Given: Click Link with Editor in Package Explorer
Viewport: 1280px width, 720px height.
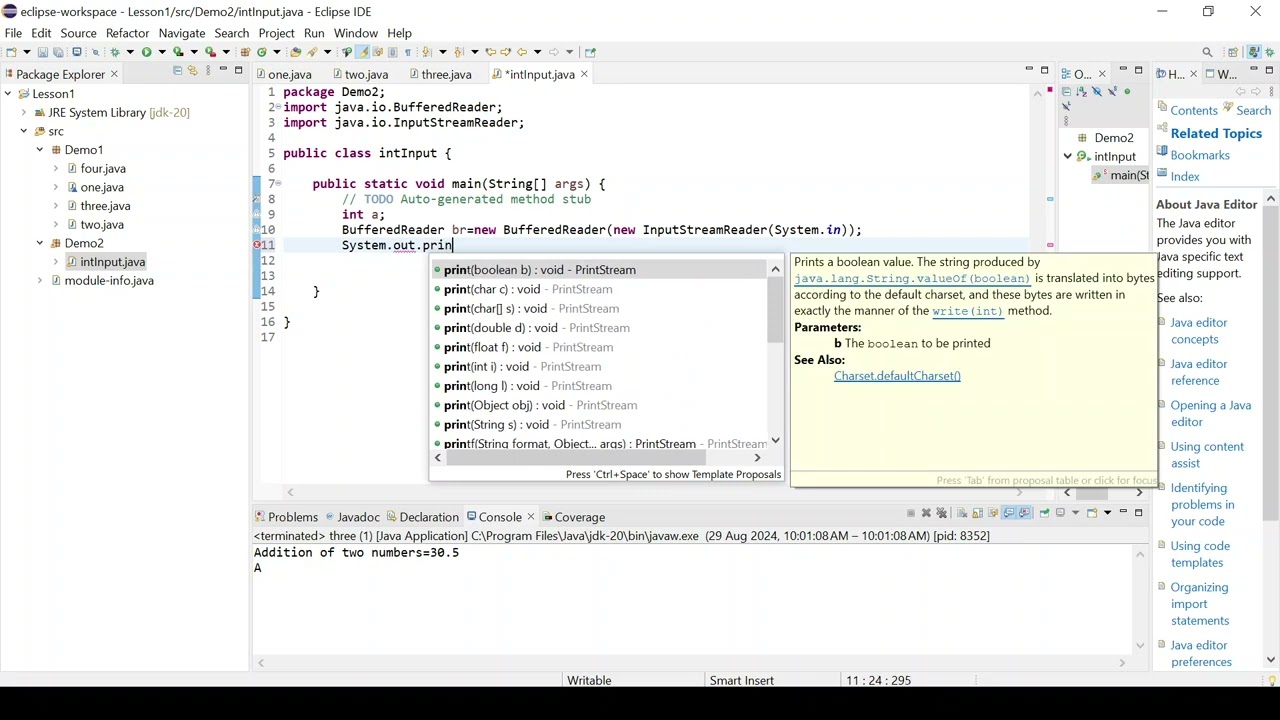Looking at the screenshot, I should coord(192,70).
